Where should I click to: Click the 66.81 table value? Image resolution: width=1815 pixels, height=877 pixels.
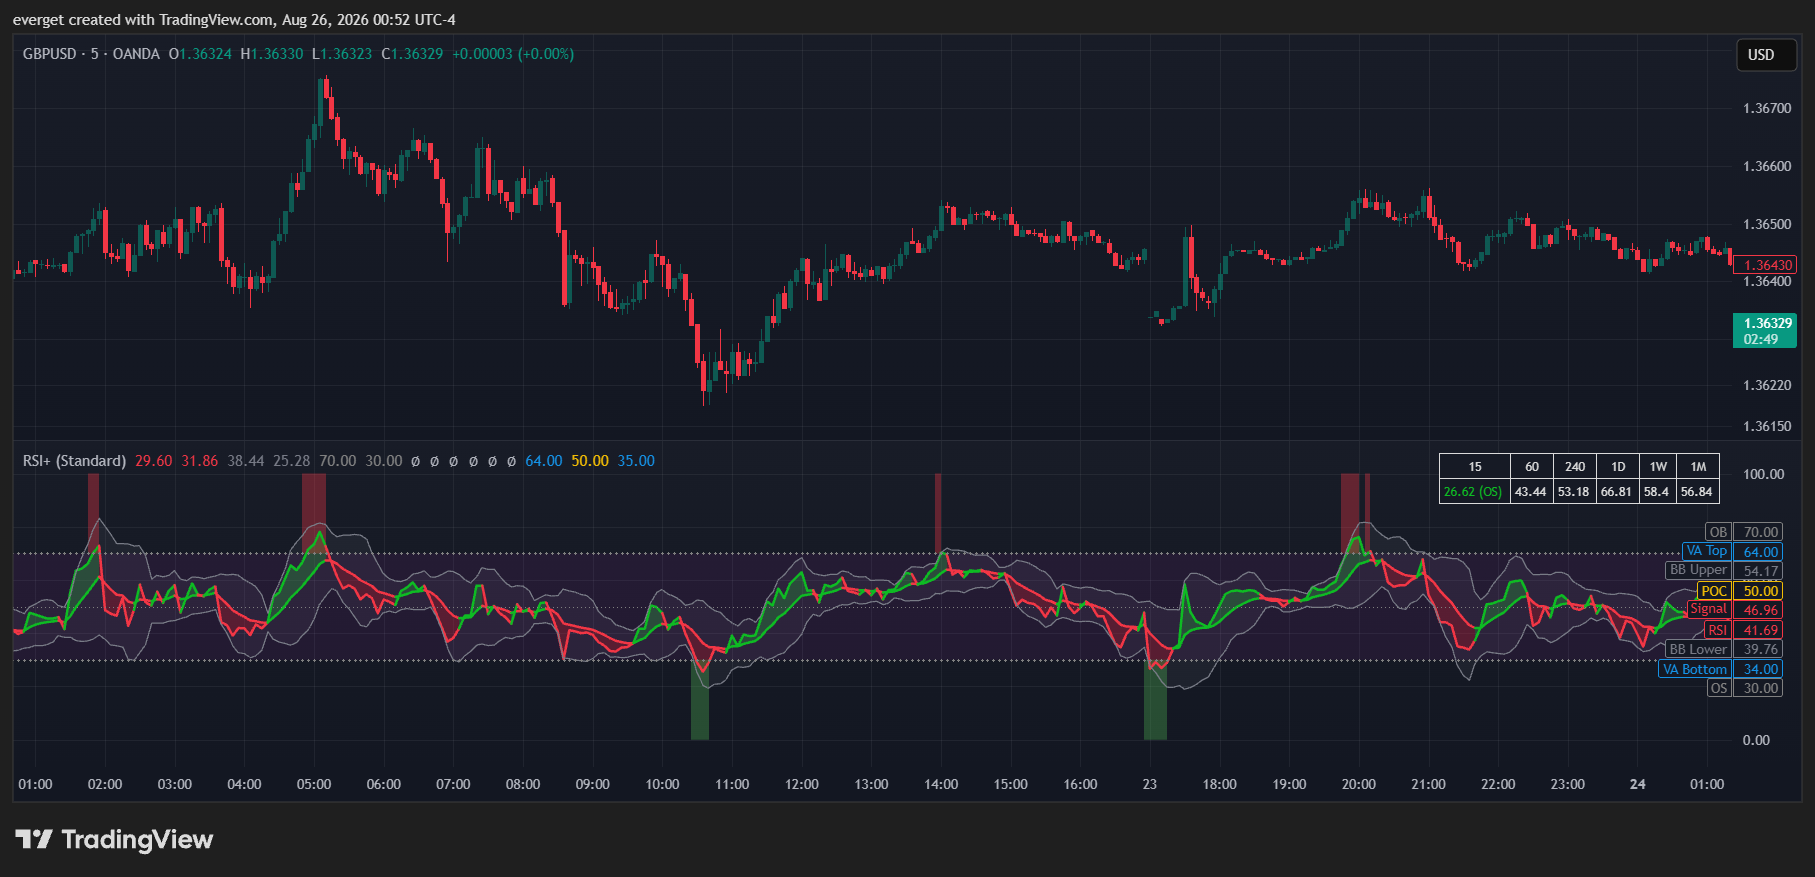click(1617, 491)
